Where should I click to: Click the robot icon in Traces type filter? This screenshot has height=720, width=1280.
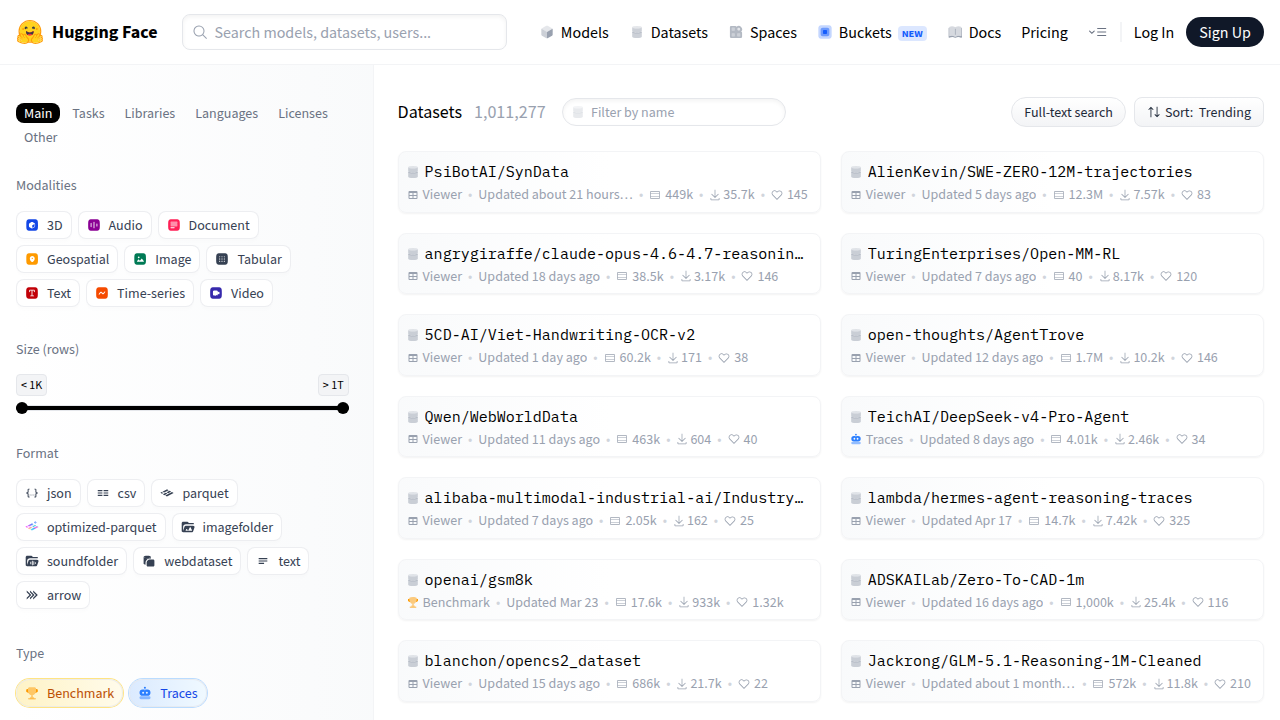tap(145, 693)
